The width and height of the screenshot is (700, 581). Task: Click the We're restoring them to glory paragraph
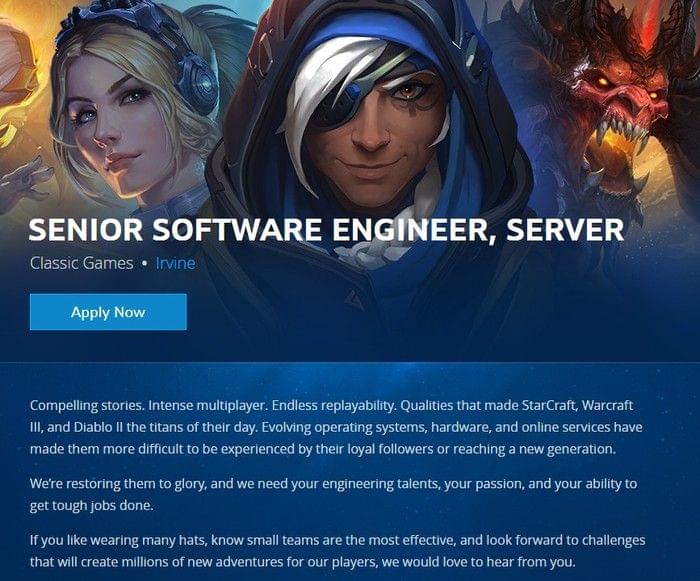click(x=333, y=494)
